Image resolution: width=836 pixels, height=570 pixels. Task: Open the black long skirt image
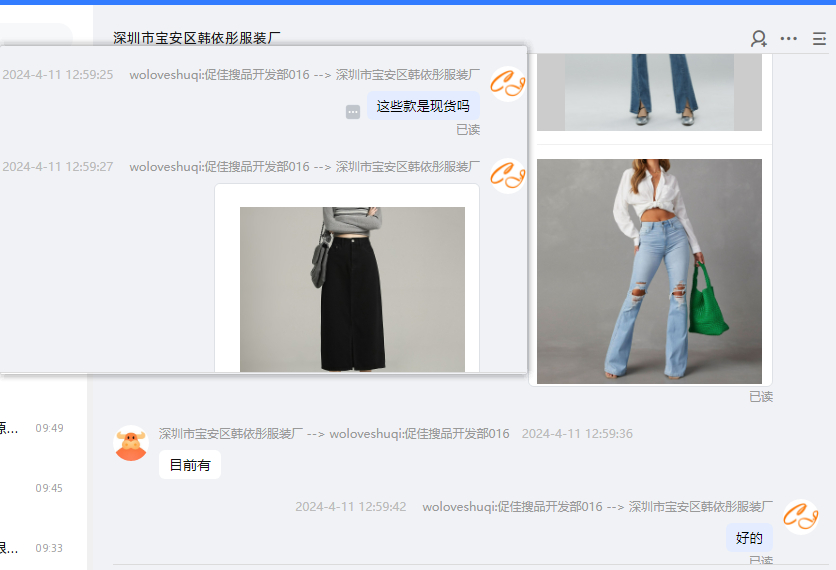(x=352, y=289)
